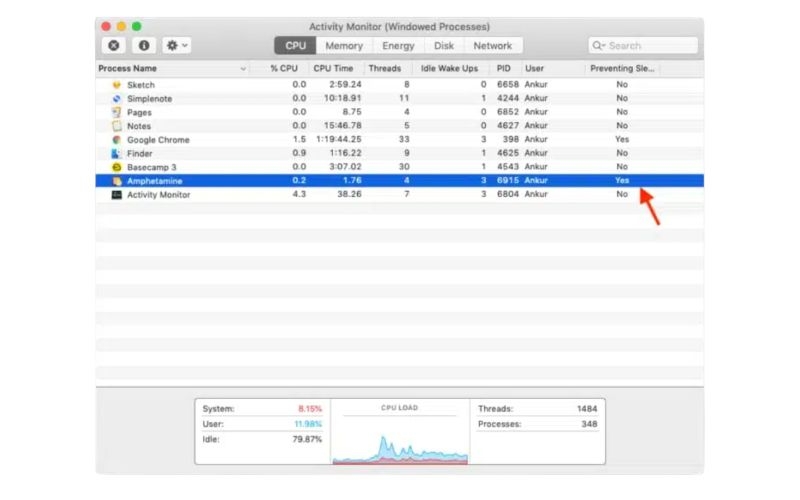Click the Sketch app icon

(117, 85)
